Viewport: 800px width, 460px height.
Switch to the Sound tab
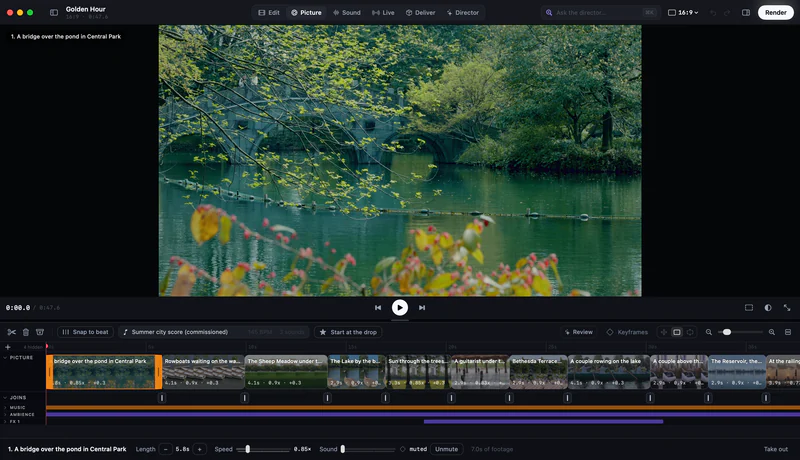click(x=346, y=12)
